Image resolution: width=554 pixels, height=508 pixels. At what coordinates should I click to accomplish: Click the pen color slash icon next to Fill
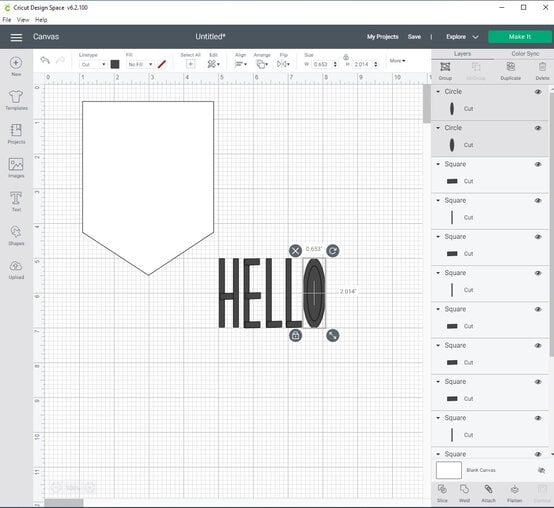pos(162,64)
